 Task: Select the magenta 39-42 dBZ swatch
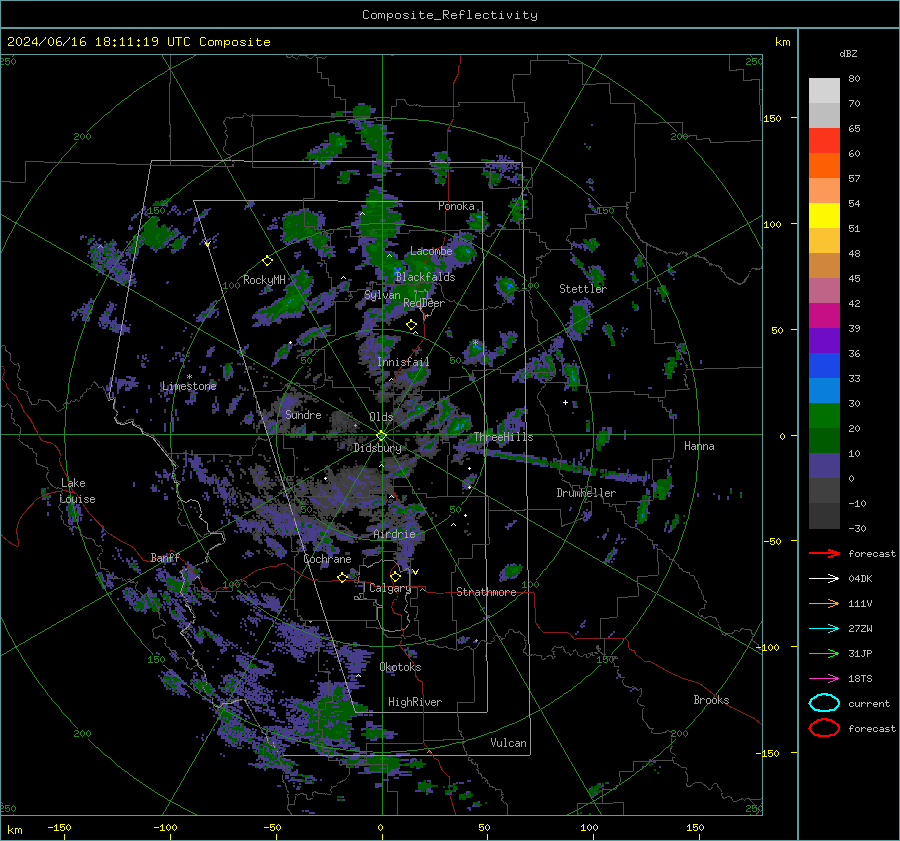coord(824,316)
